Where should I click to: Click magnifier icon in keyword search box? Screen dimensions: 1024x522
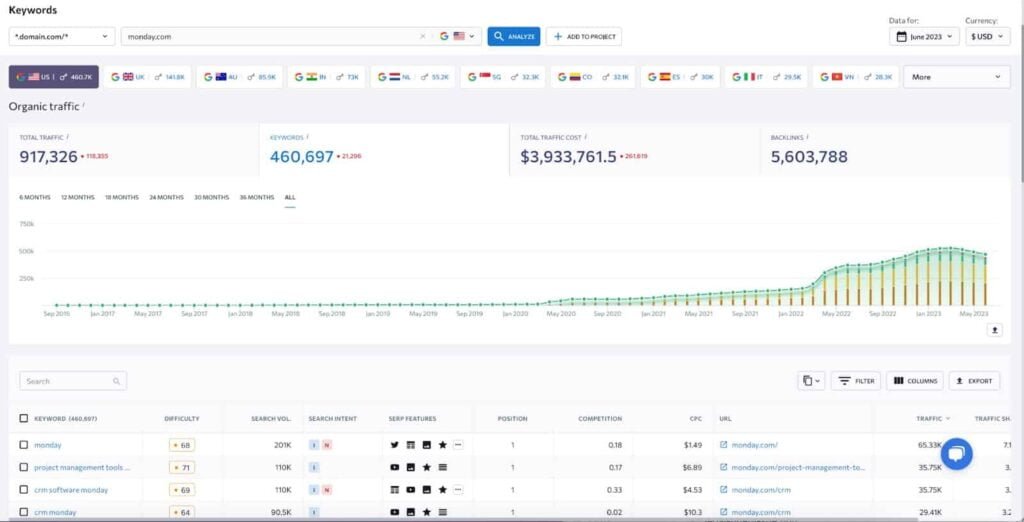pyautogui.click(x=116, y=381)
